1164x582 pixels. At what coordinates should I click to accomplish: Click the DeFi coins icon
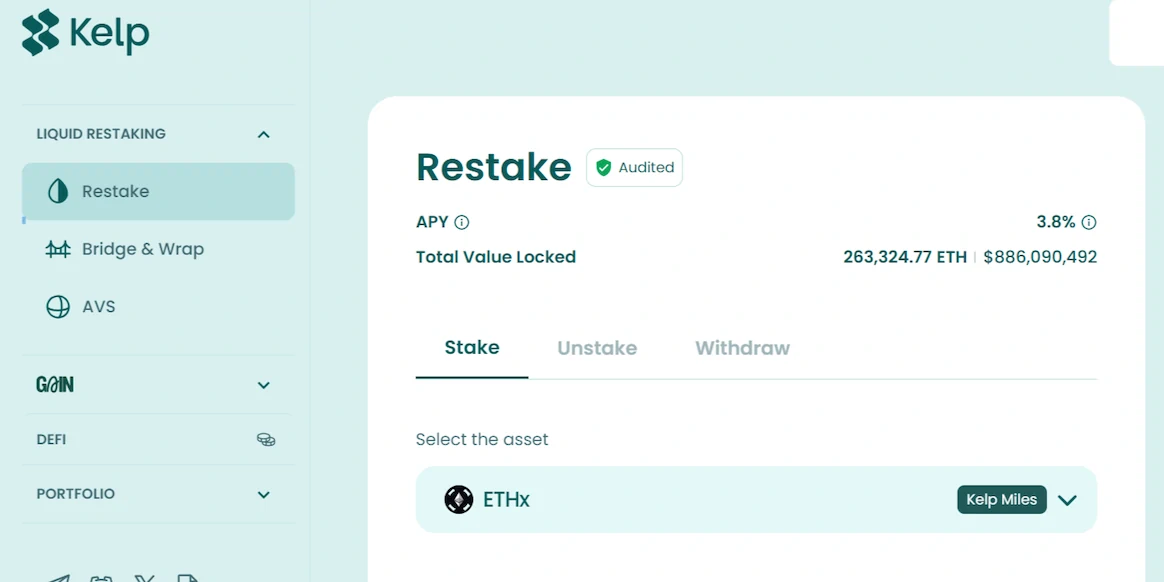[x=266, y=439]
